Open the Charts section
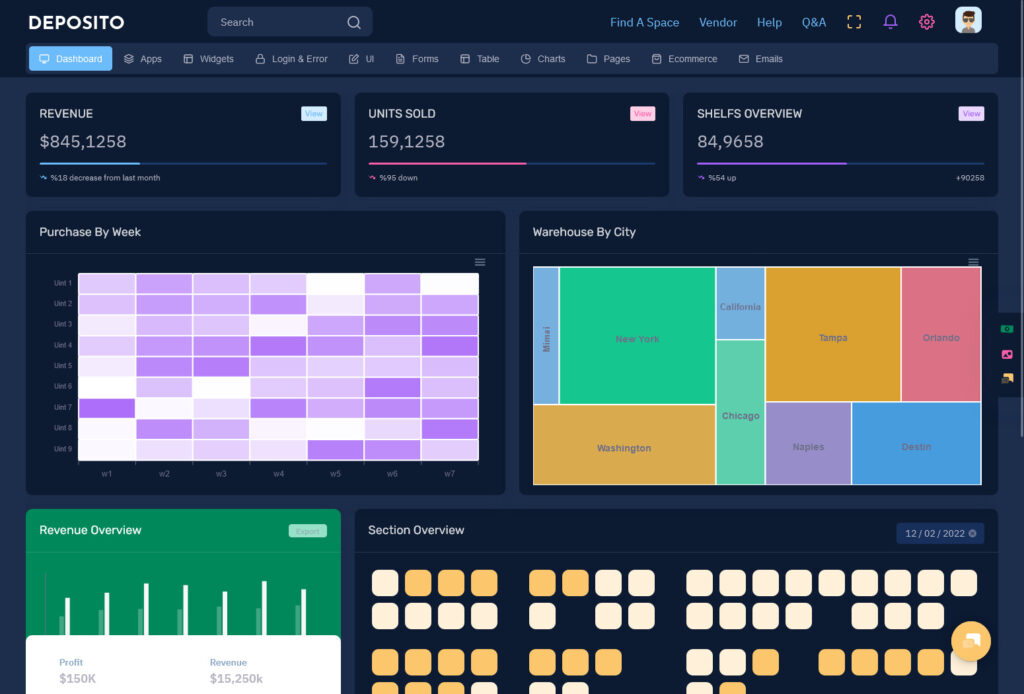1024x694 pixels. click(x=542, y=58)
